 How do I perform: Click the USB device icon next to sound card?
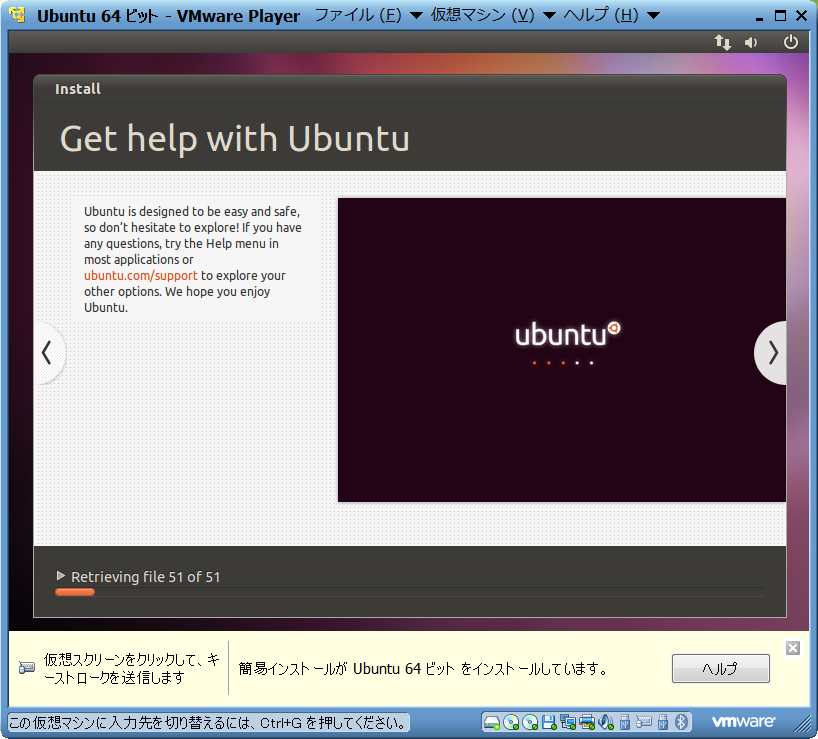tap(624, 722)
